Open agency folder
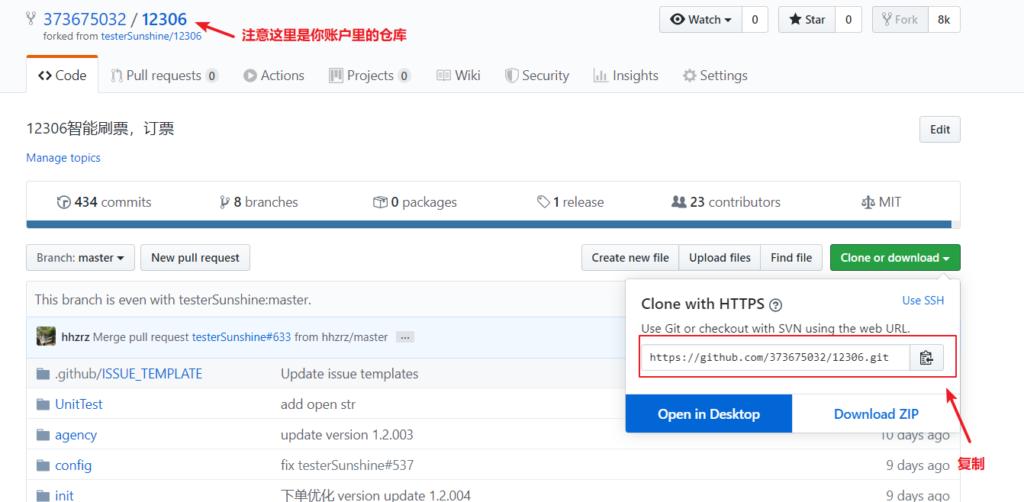This screenshot has height=502, width=1024. [76, 435]
